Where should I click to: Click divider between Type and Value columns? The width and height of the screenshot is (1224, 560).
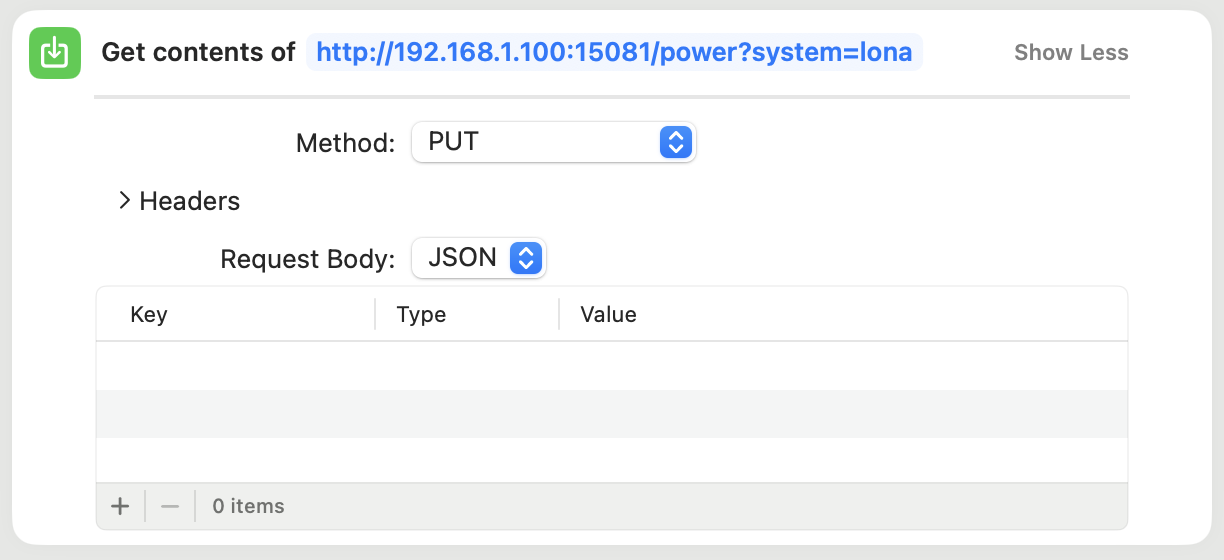pyautogui.click(x=559, y=314)
